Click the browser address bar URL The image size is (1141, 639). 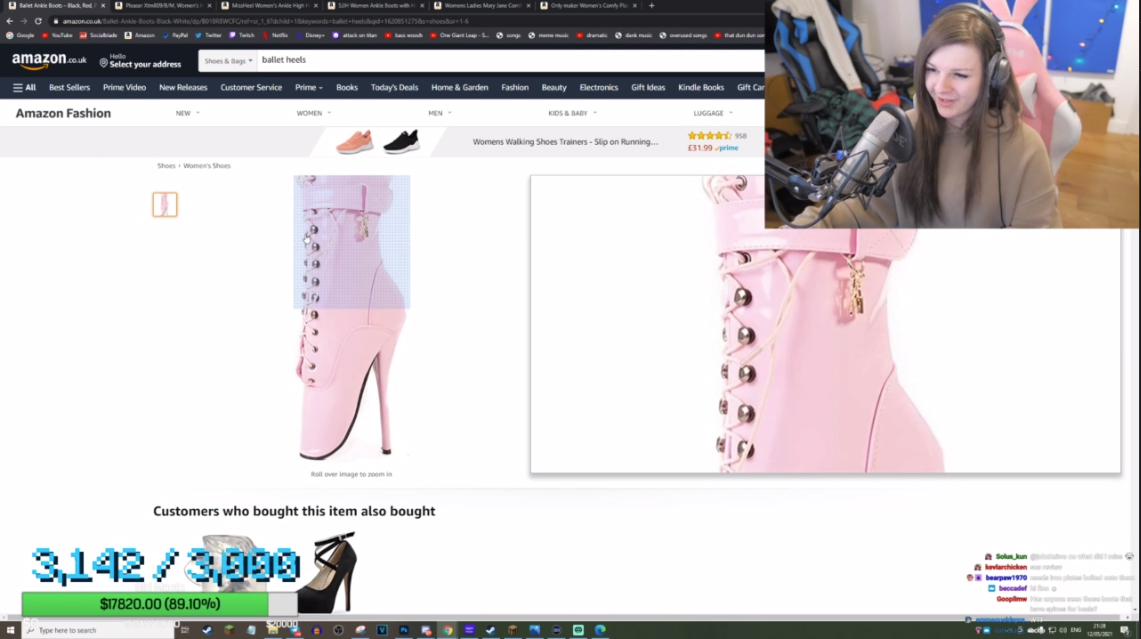(x=266, y=21)
